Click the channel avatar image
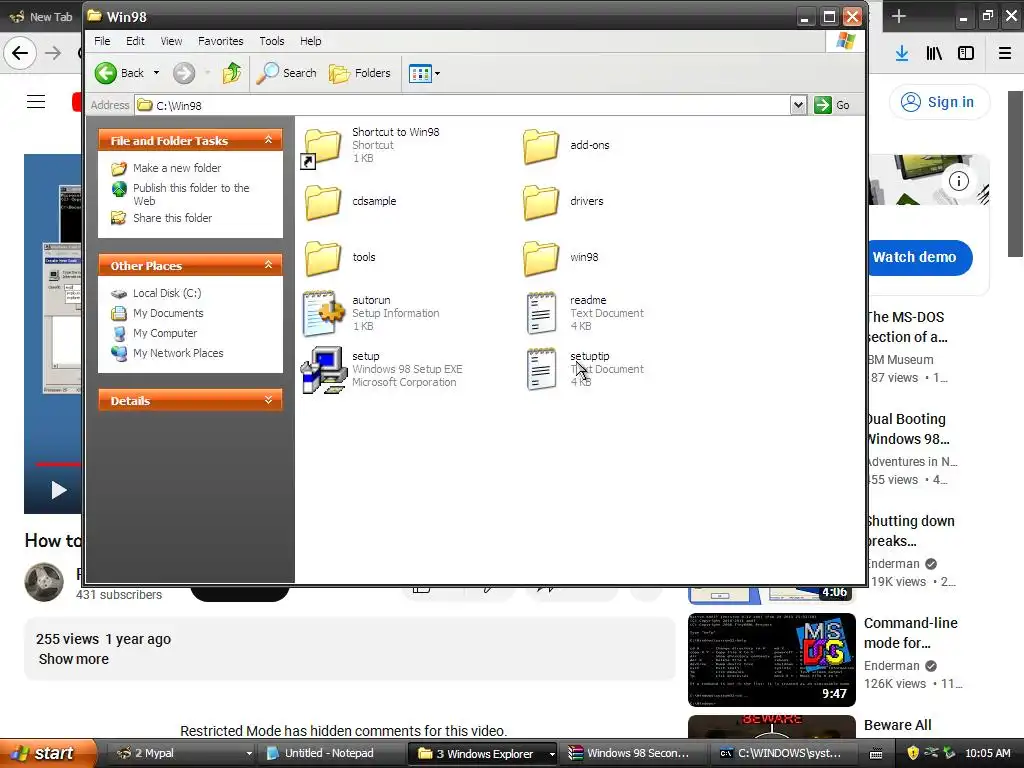 [44, 581]
